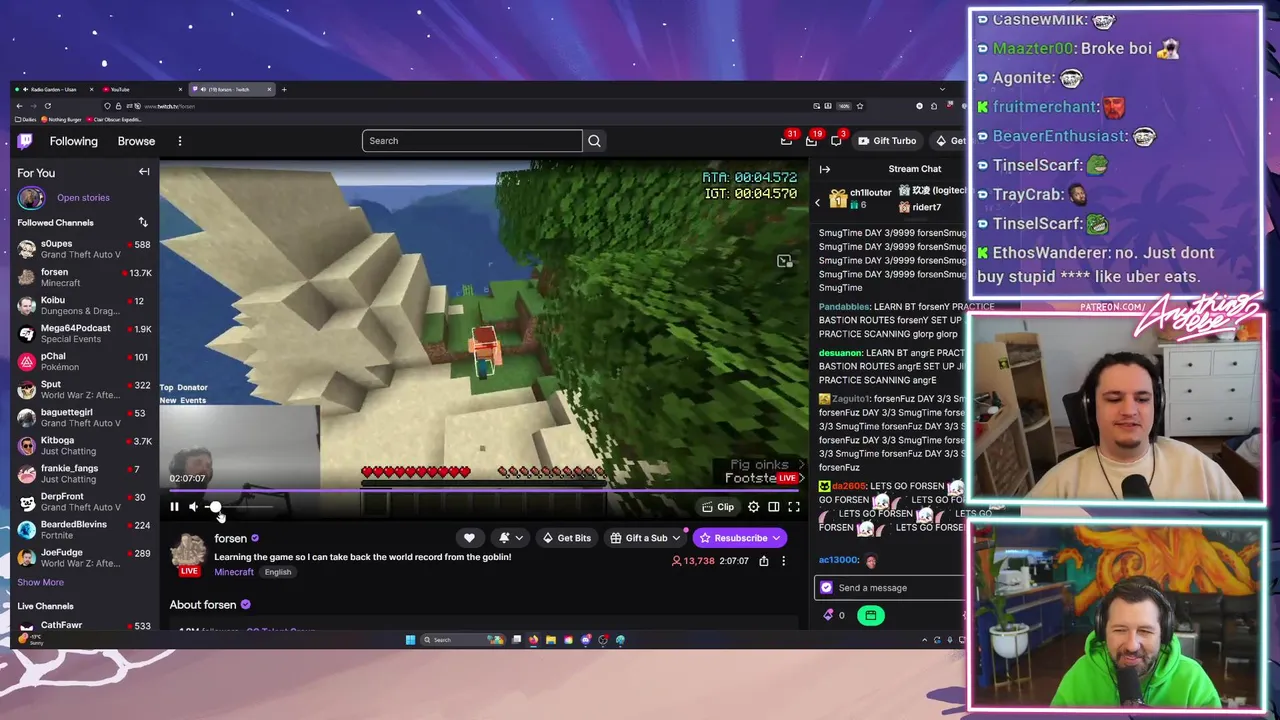Create a clip with the Clip button

click(718, 507)
